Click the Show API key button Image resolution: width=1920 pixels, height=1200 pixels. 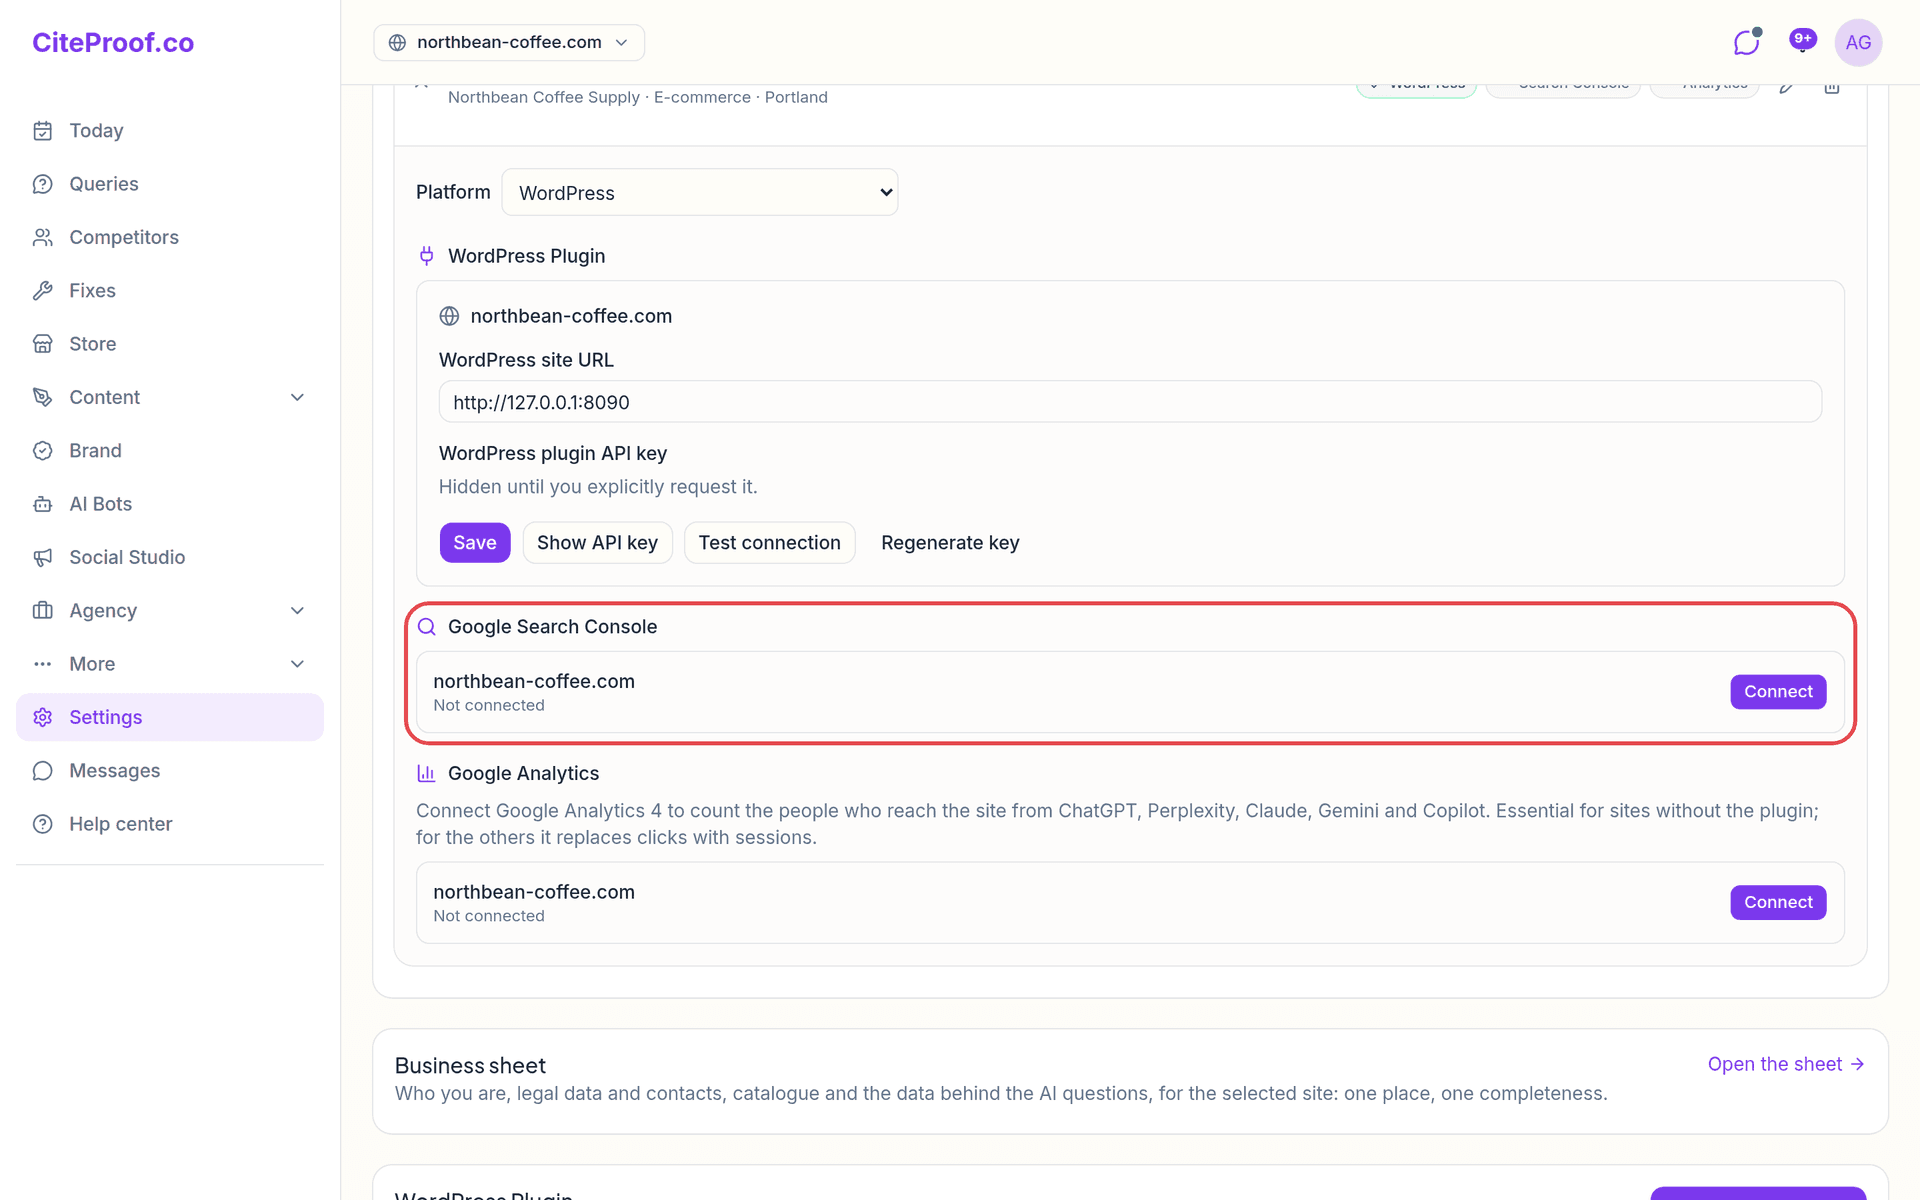(x=597, y=543)
